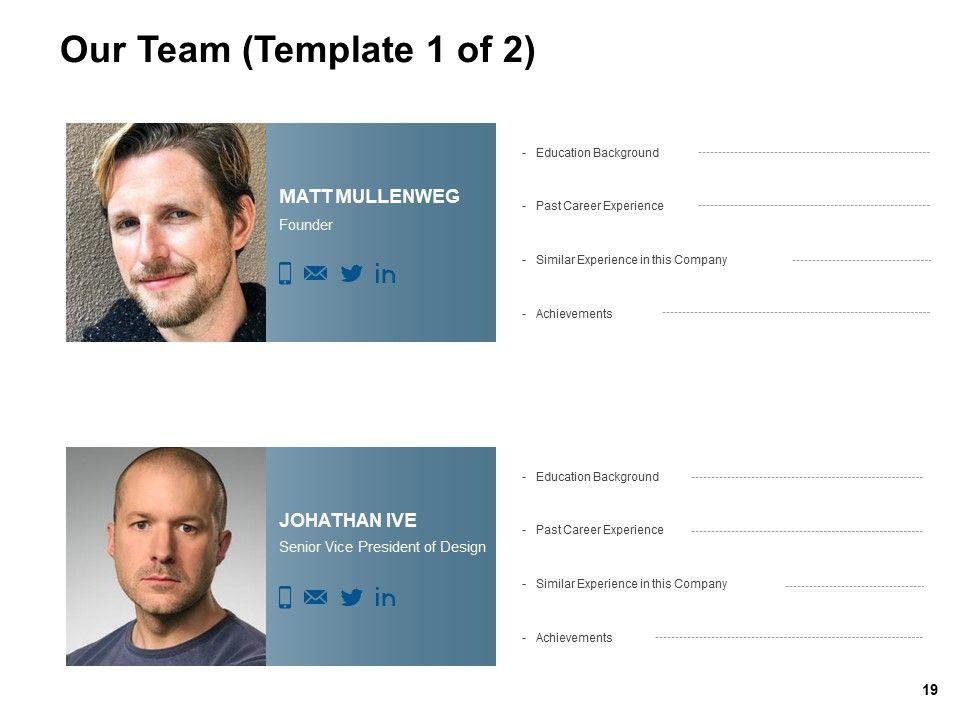Click the bottom 'Education Background' bullet
This screenshot has width=960, height=720.
pyautogui.click(x=597, y=477)
